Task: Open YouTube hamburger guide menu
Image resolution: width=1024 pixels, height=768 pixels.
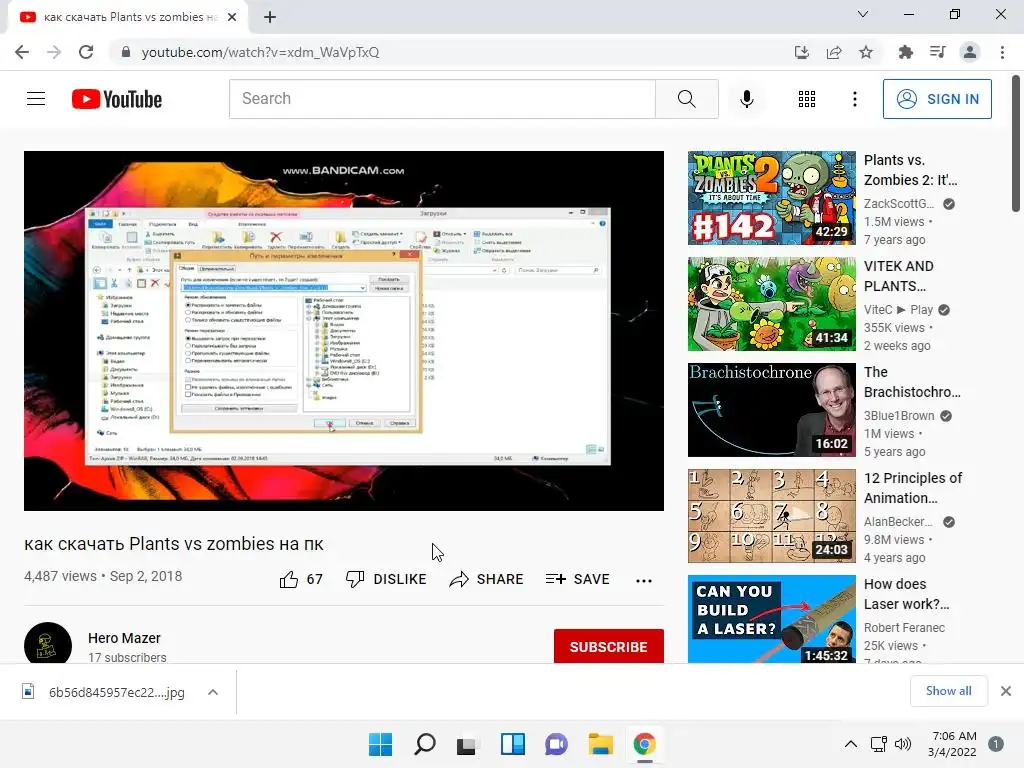Action: [36, 99]
